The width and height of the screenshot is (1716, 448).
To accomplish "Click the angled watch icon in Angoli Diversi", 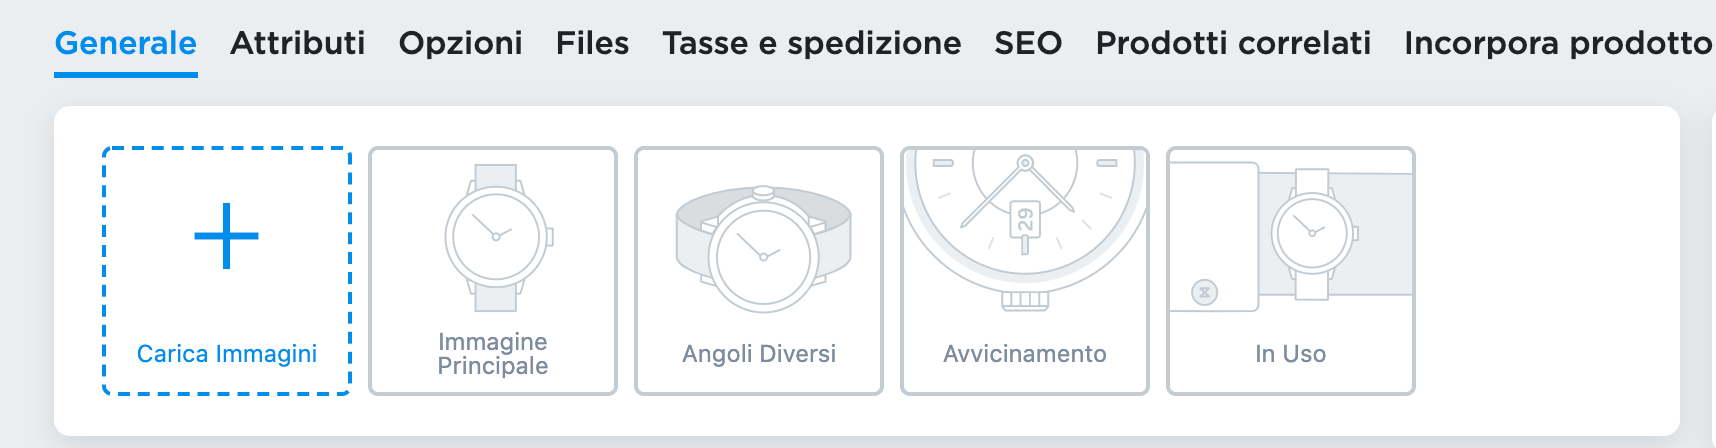I will tap(762, 248).
